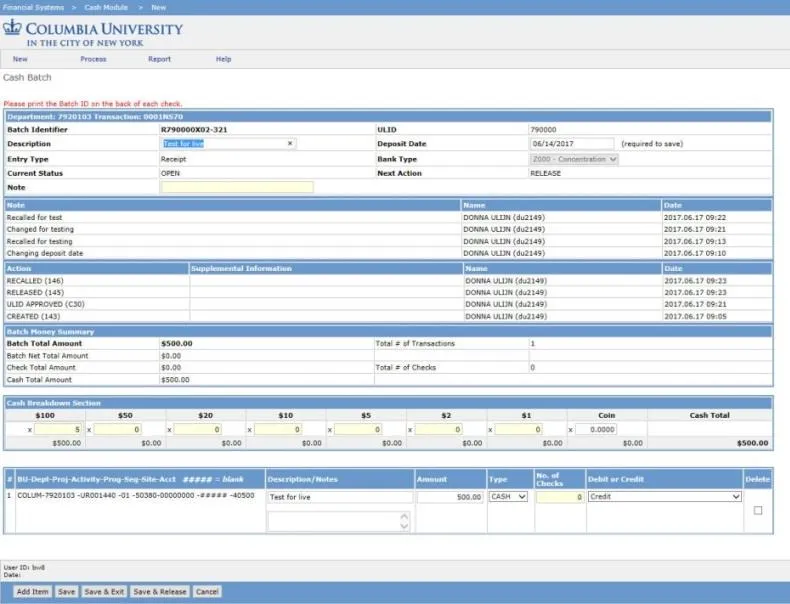The image size is (790, 604).
Task: Open the Debit or Credit dropdown
Action: click(x=665, y=497)
